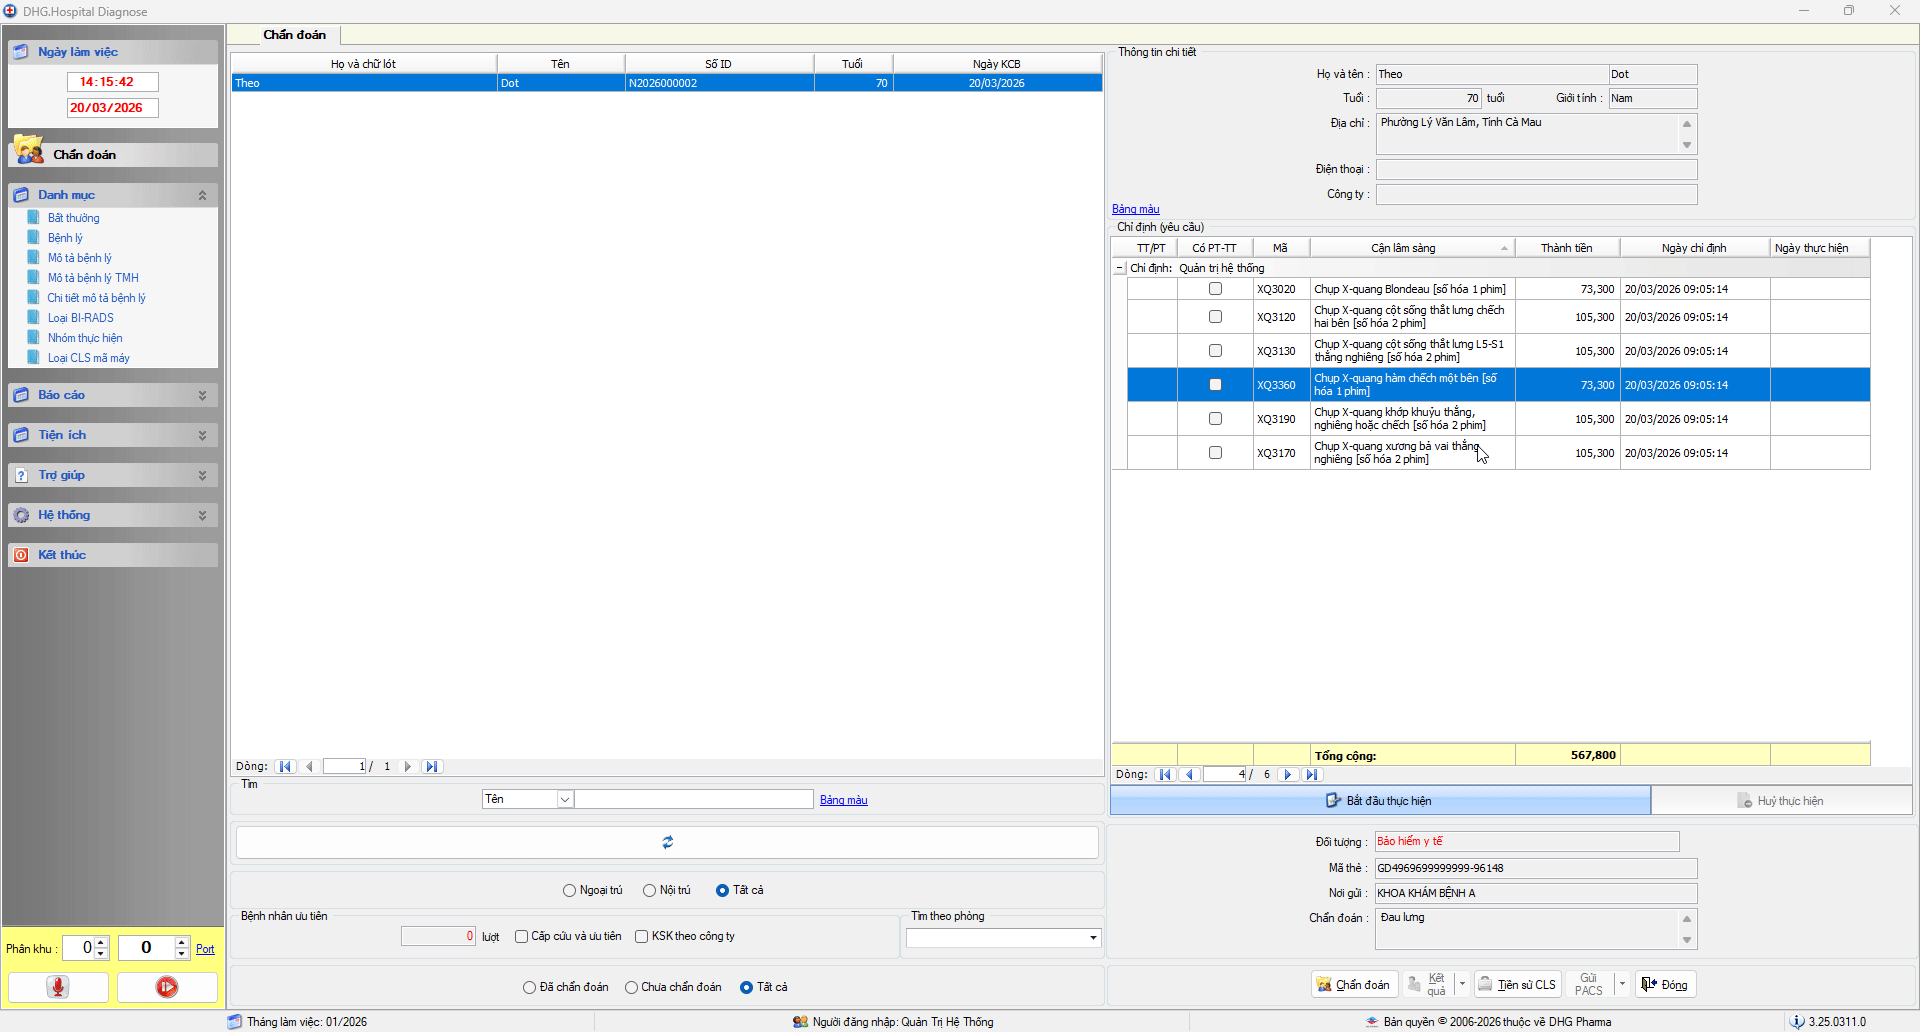Open the Tìm theo phòng dropdown

1093,938
